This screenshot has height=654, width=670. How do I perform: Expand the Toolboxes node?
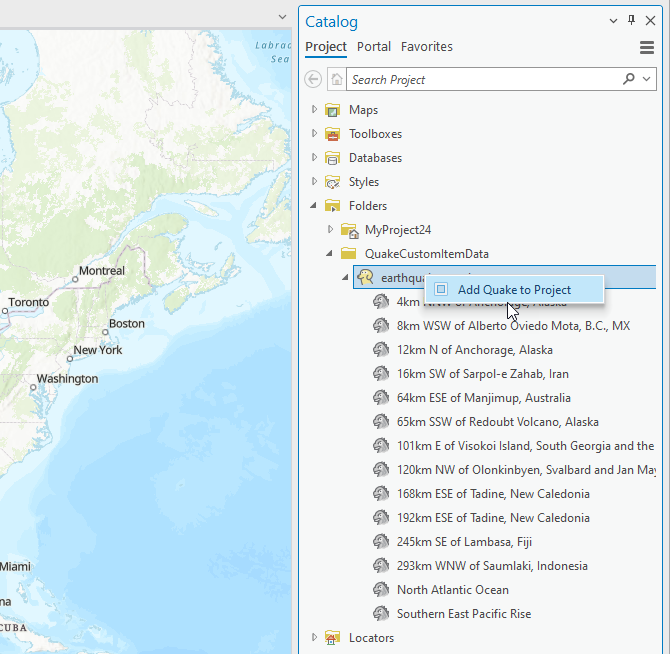314,133
